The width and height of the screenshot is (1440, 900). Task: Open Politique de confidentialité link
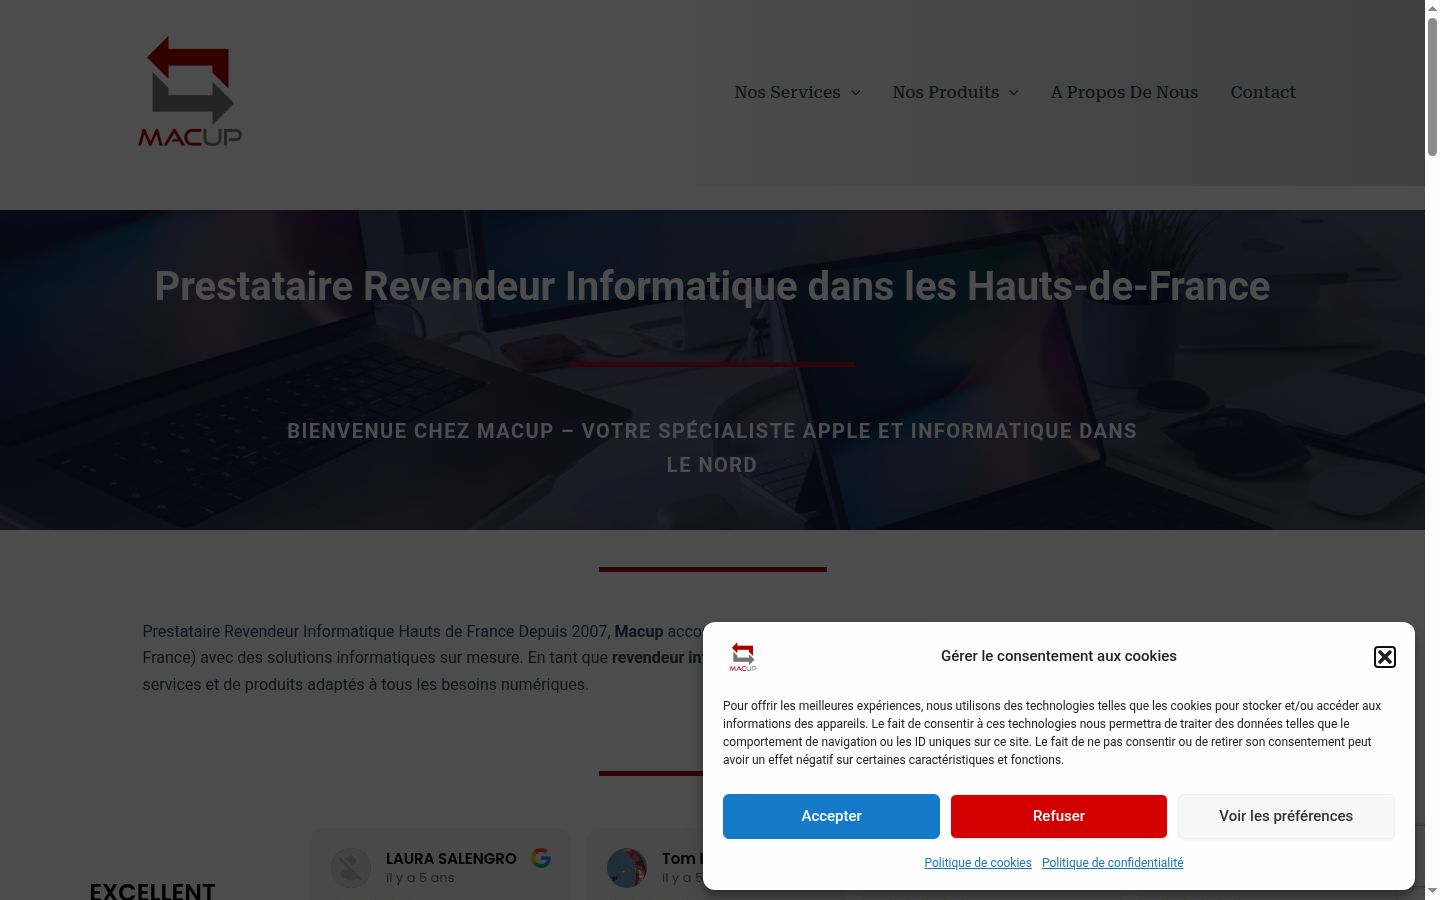click(x=1112, y=863)
